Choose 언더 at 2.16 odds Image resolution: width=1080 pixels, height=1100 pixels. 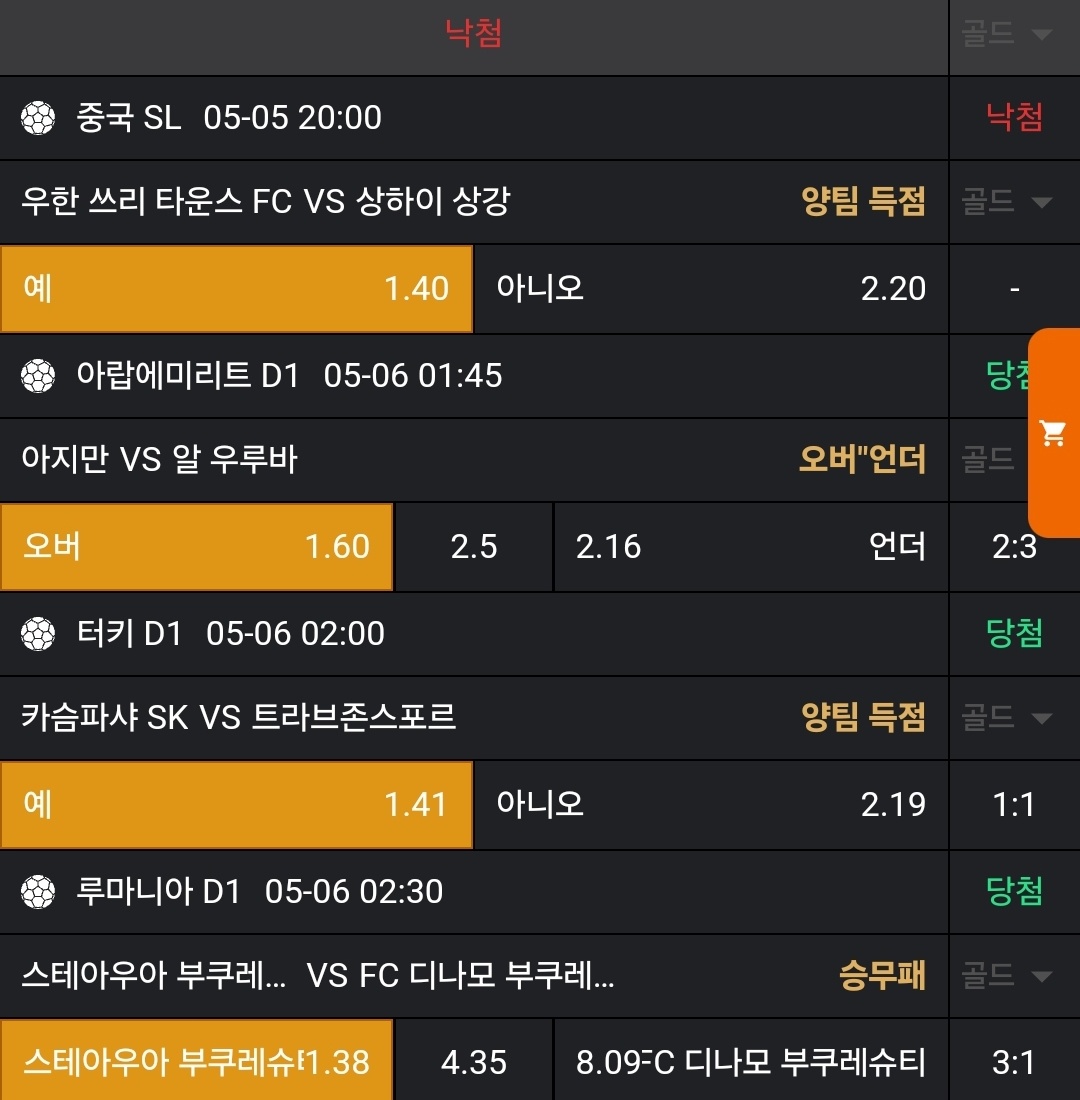750,547
